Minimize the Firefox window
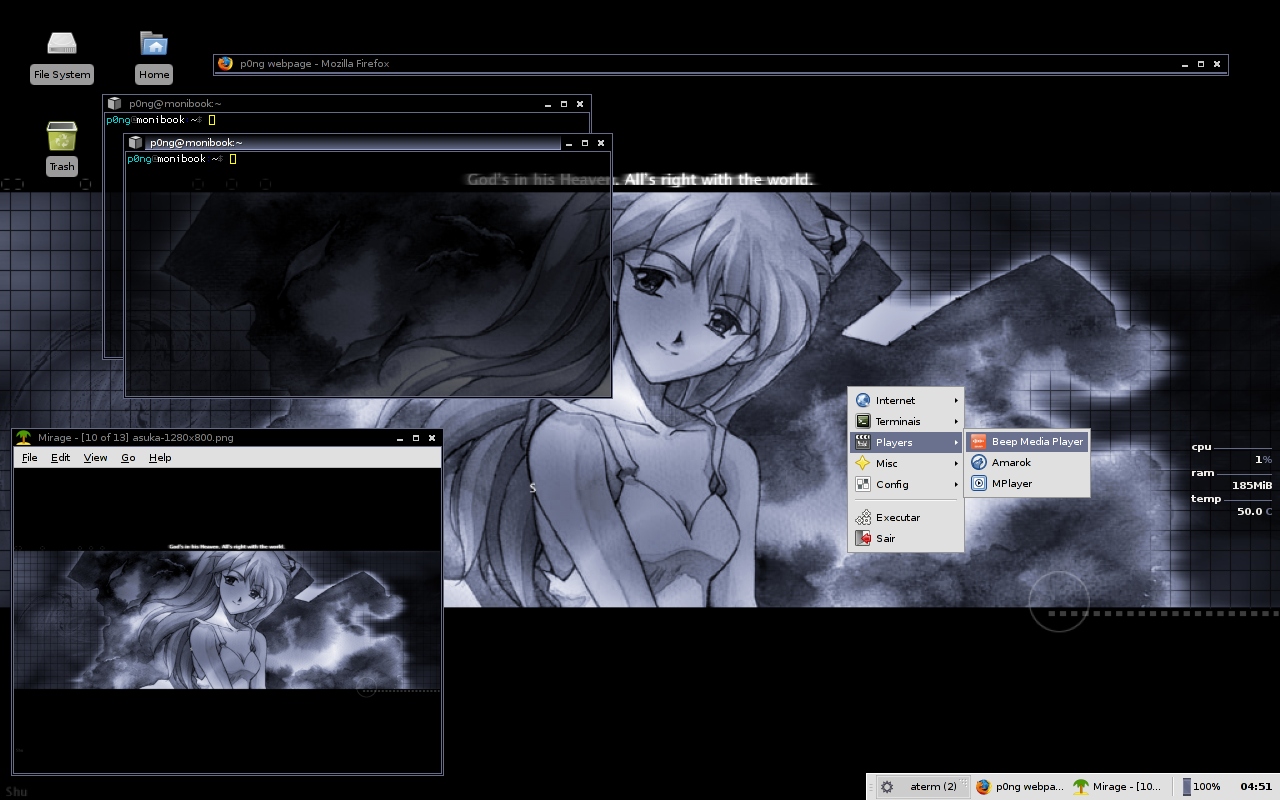 tap(1185, 64)
